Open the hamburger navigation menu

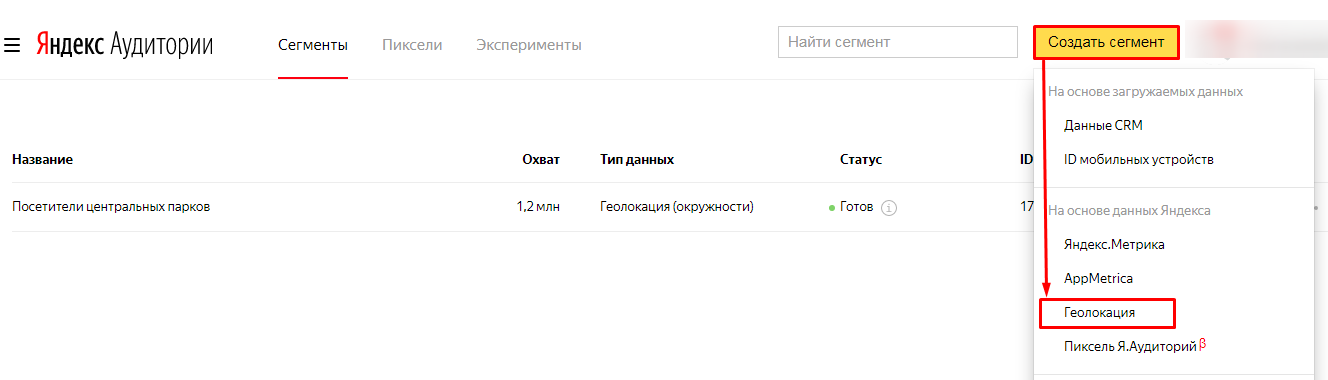(12, 45)
